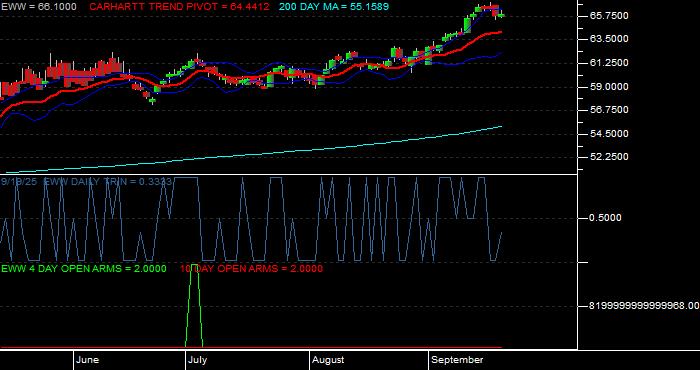Click the green 4 day open arms spike
Screen dimensions: 700x370
point(194,306)
